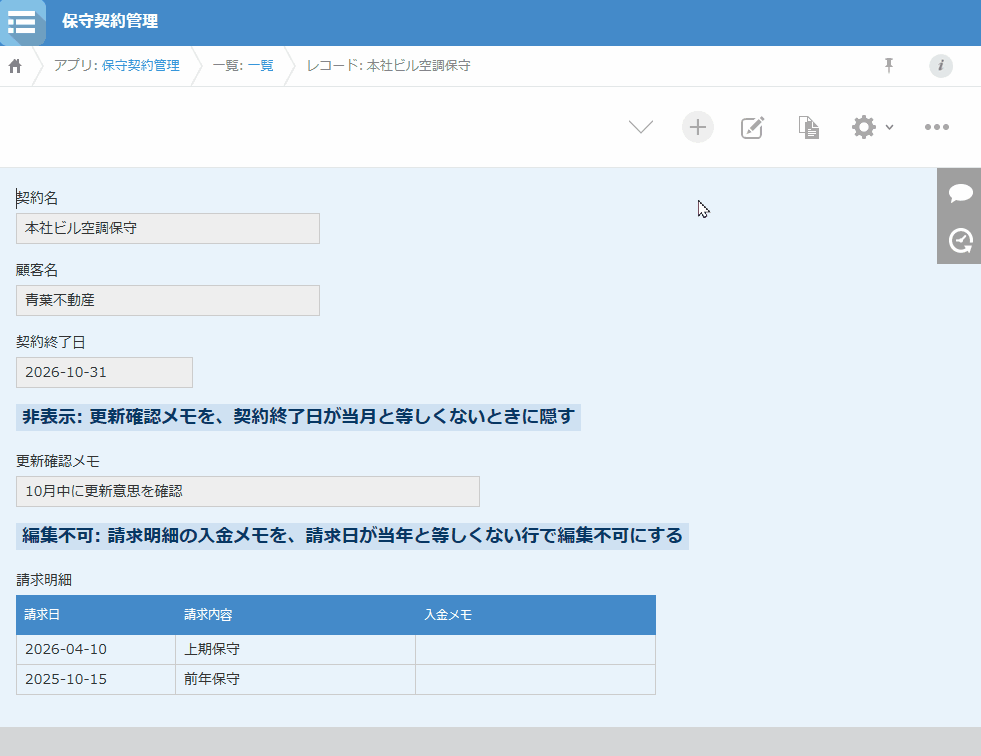This screenshot has width=981, height=756.
Task: Duplicate the record using the copy icon
Action: point(808,128)
